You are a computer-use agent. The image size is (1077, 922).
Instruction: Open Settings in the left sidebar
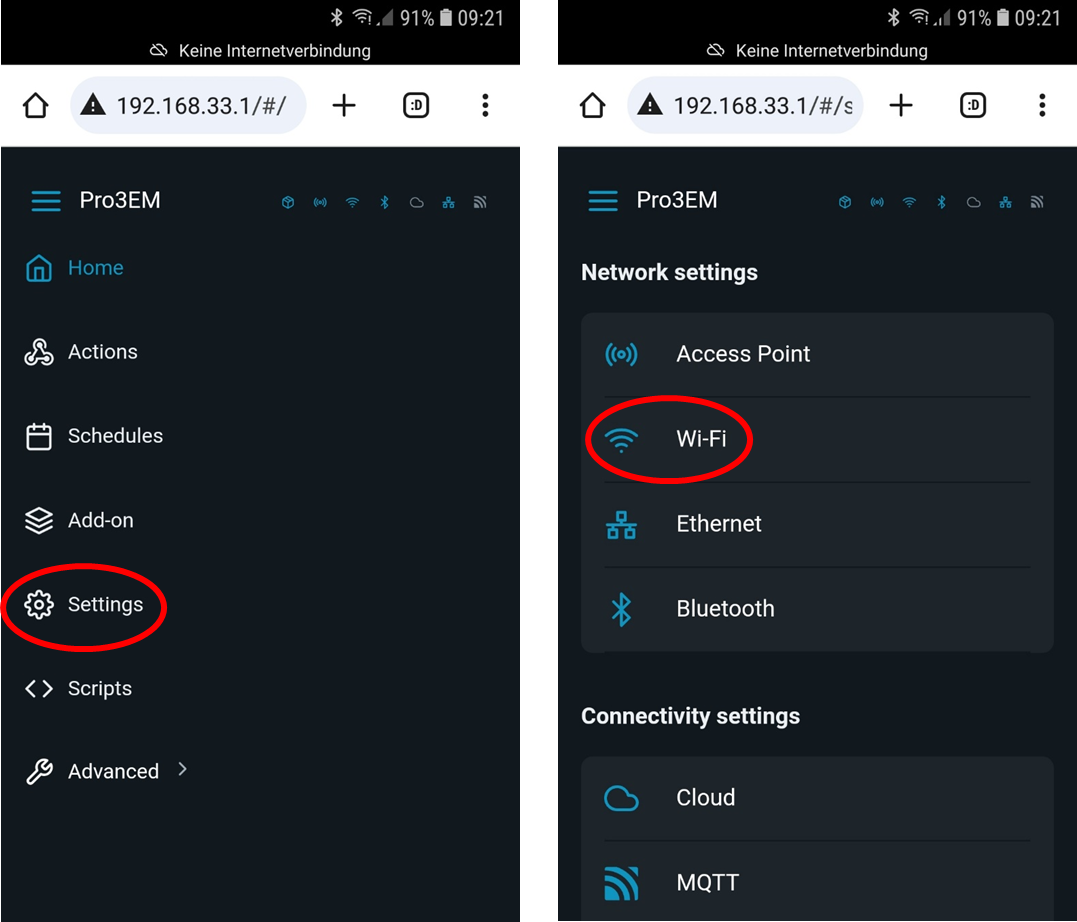(x=84, y=605)
